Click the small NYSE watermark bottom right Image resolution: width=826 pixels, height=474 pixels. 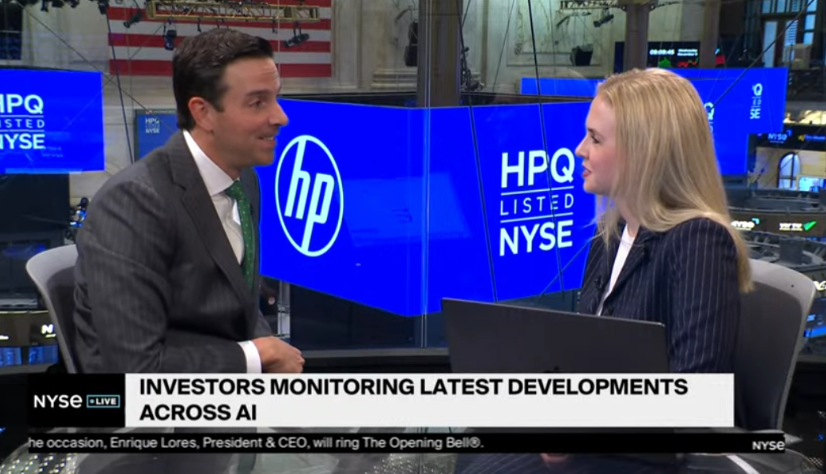[x=768, y=445]
